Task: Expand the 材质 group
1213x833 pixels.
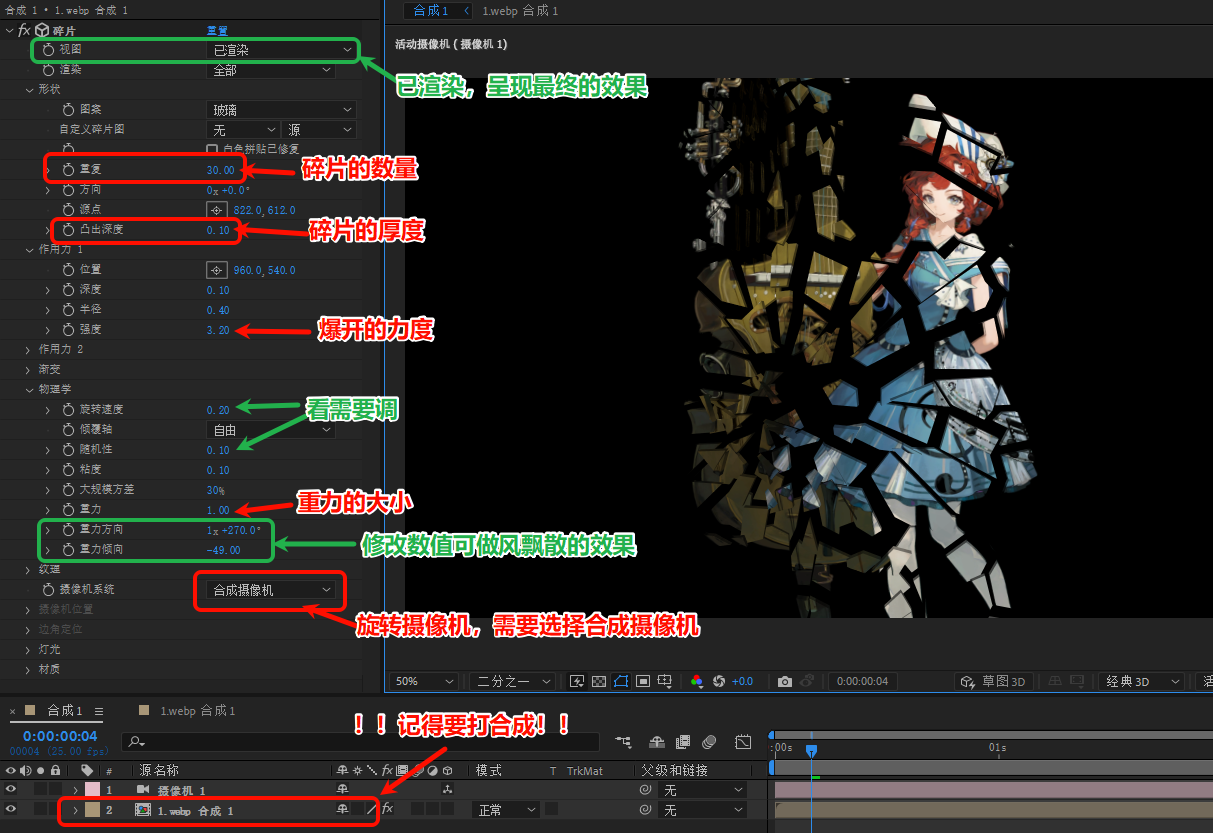Action: [x=29, y=670]
